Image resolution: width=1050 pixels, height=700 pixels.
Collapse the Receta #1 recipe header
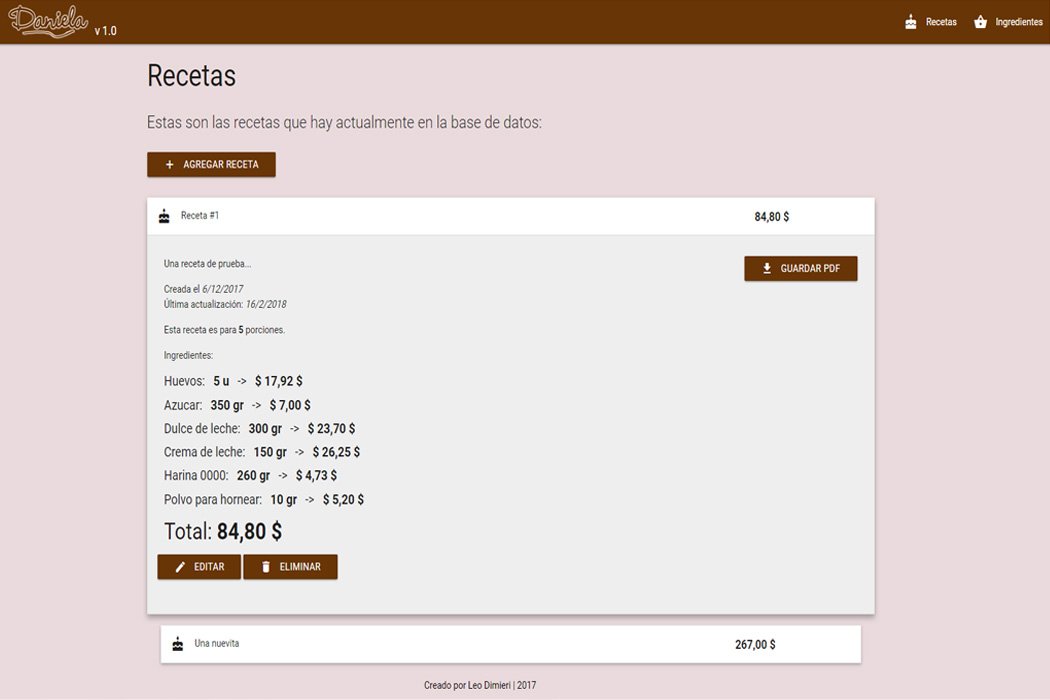[x=450, y=216]
